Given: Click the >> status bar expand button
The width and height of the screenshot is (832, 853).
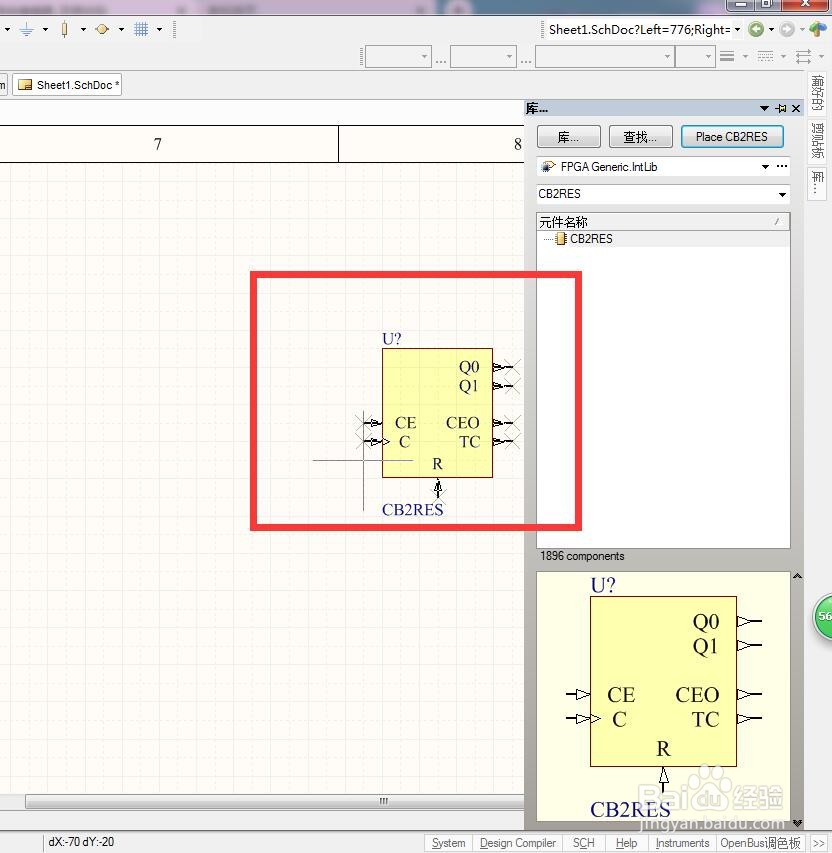Looking at the screenshot, I should click(x=818, y=843).
